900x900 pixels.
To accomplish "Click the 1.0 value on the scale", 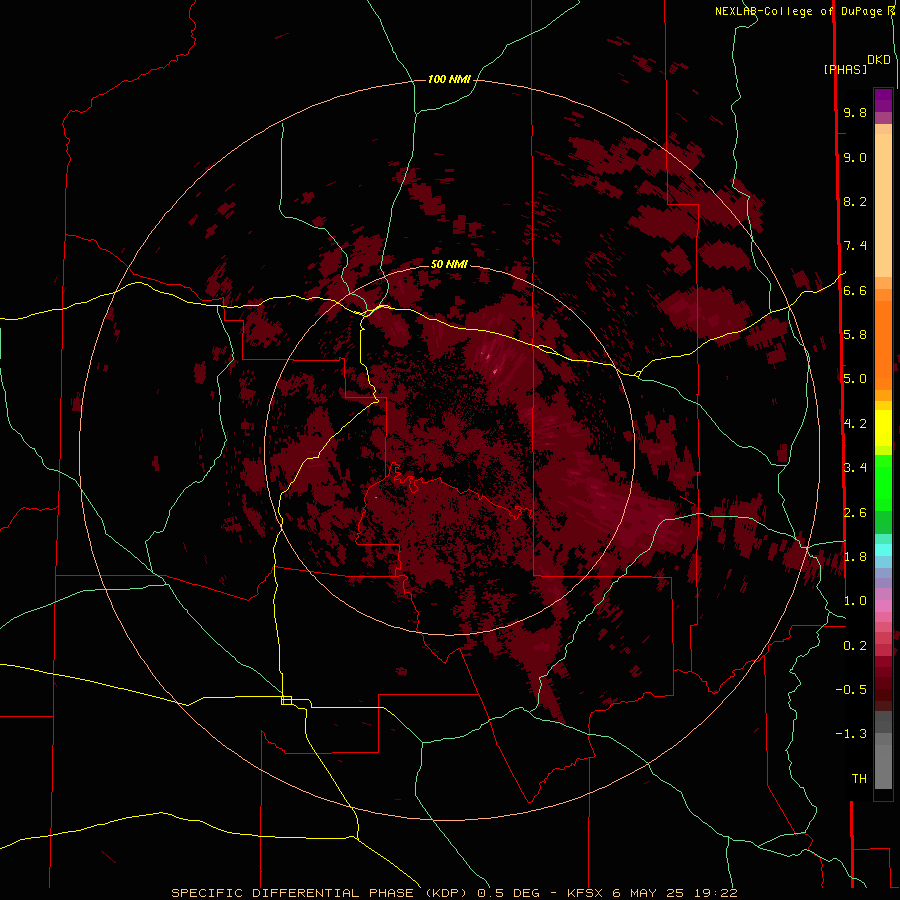I will click(x=855, y=601).
